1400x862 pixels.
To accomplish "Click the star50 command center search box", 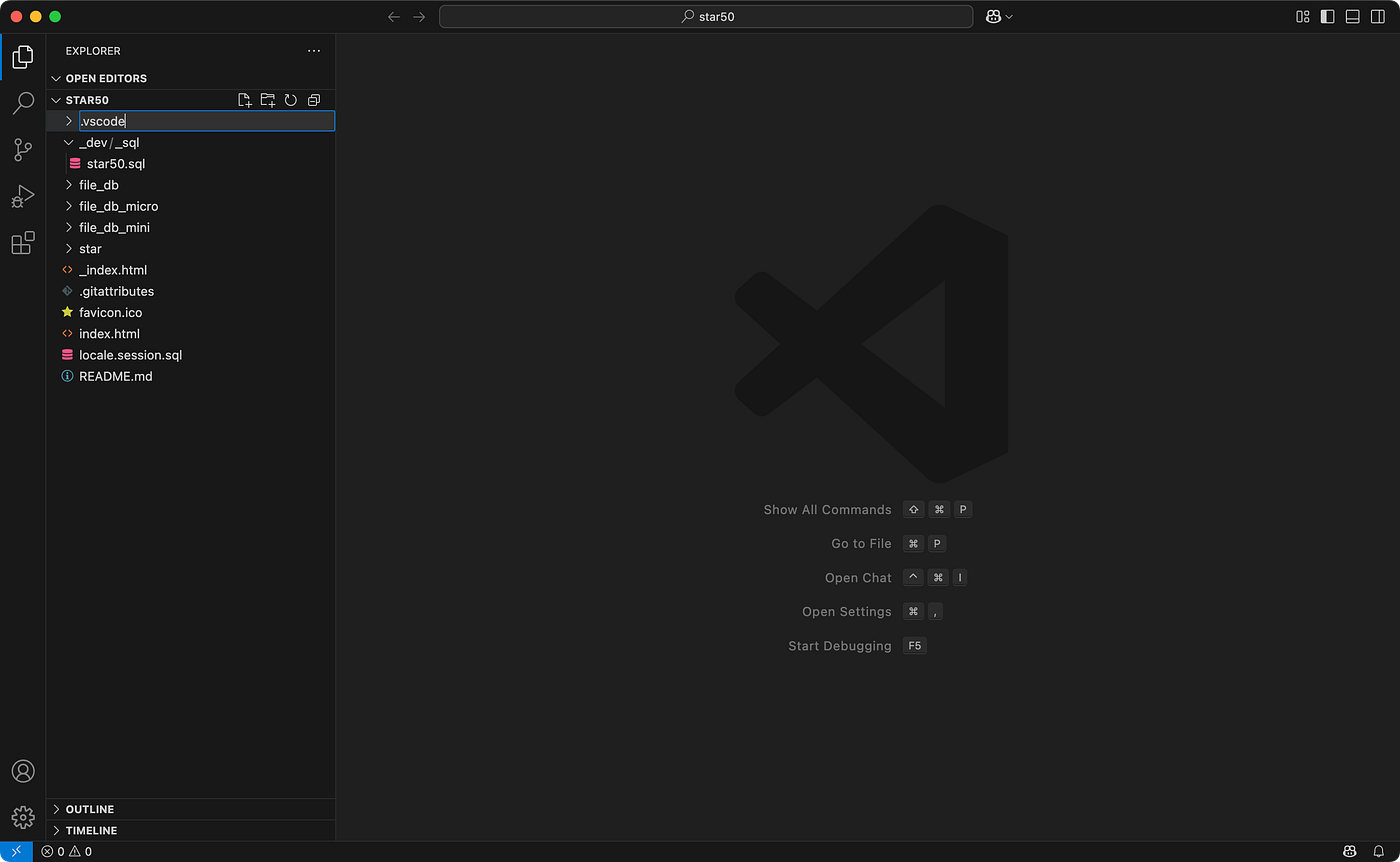I will pyautogui.click(x=706, y=17).
